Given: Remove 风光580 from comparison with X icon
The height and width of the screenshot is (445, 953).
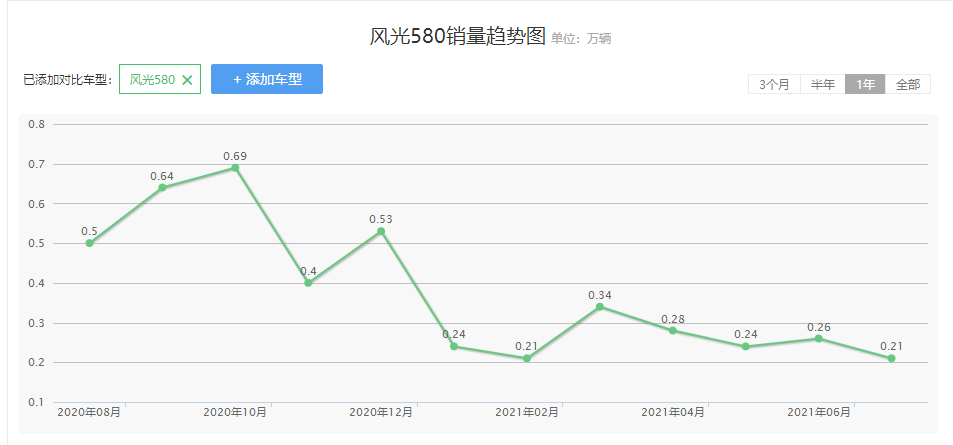Looking at the screenshot, I should [x=187, y=80].
